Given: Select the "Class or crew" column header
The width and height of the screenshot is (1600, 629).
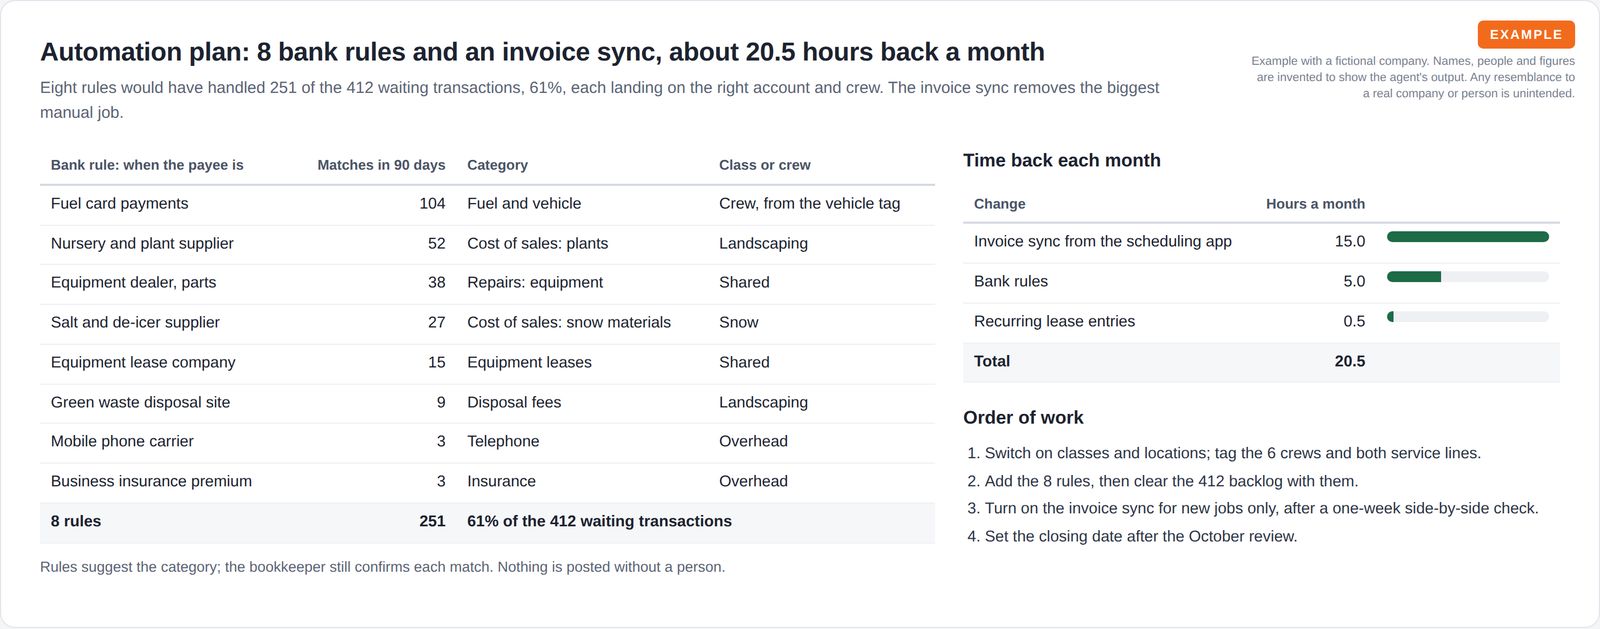Looking at the screenshot, I should 765,165.
